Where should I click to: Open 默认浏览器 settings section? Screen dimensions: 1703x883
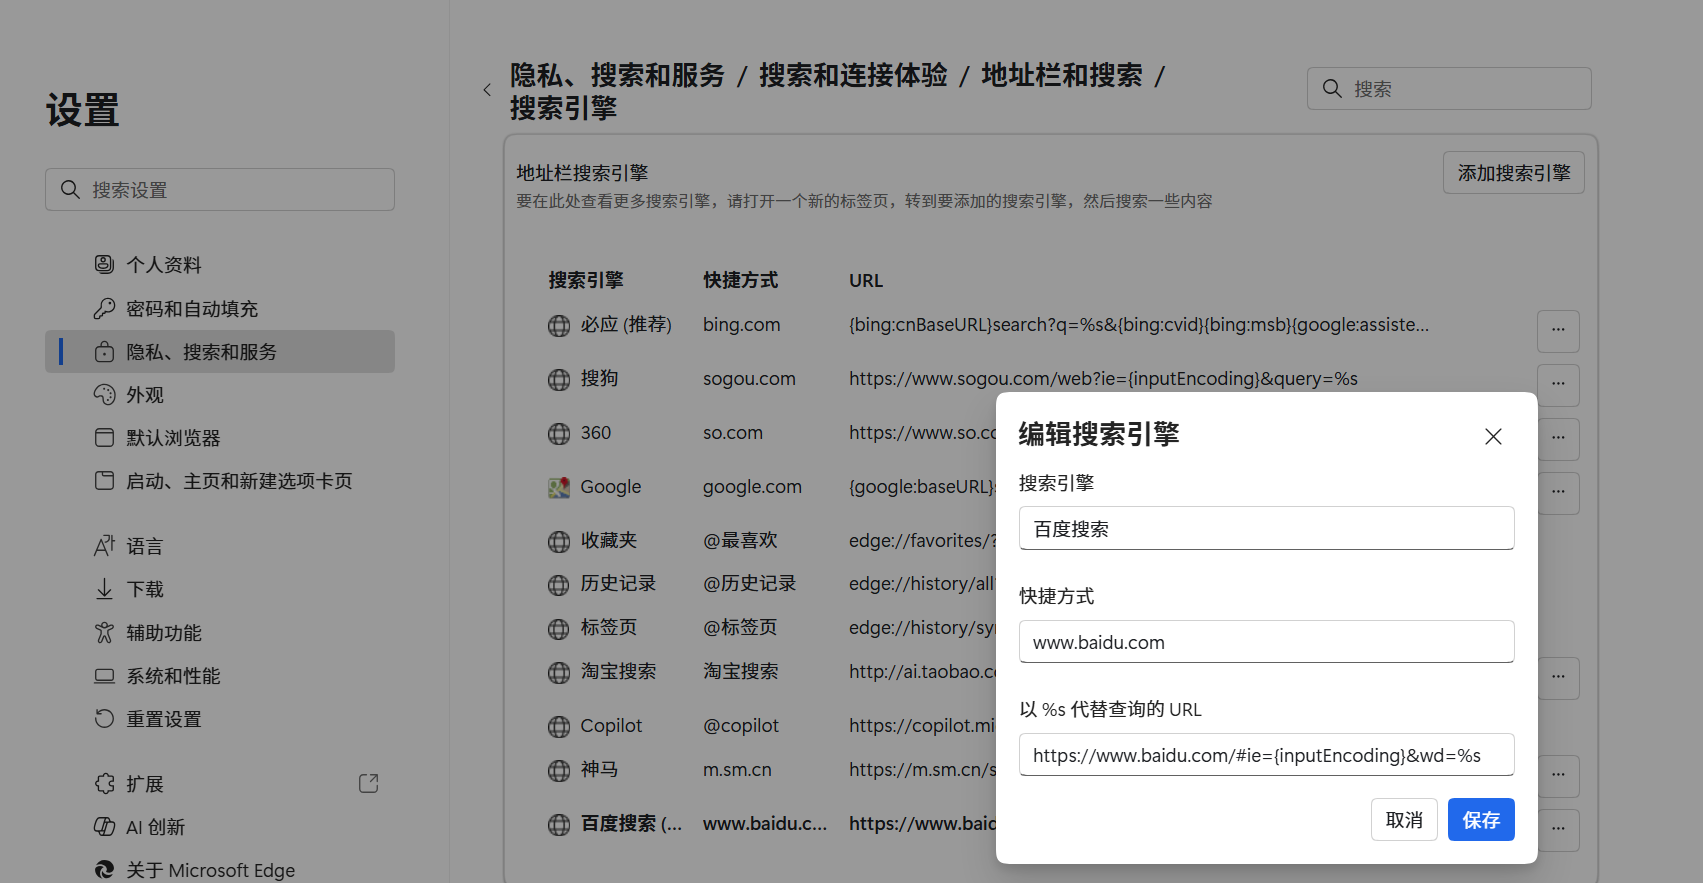coord(173,438)
